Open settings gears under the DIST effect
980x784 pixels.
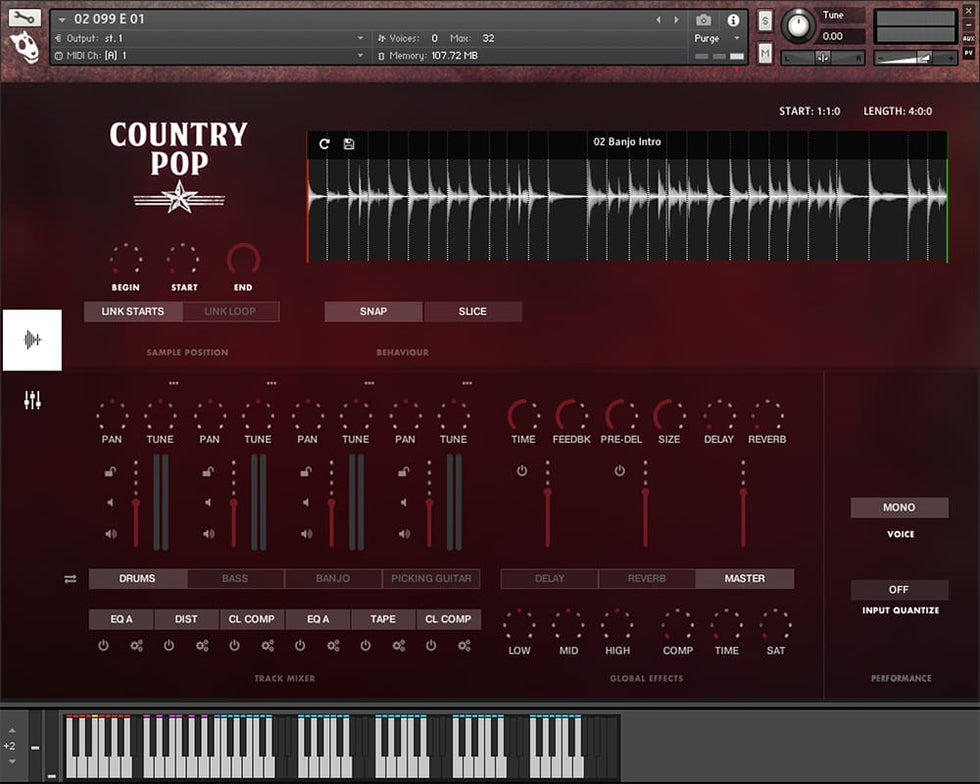202,646
